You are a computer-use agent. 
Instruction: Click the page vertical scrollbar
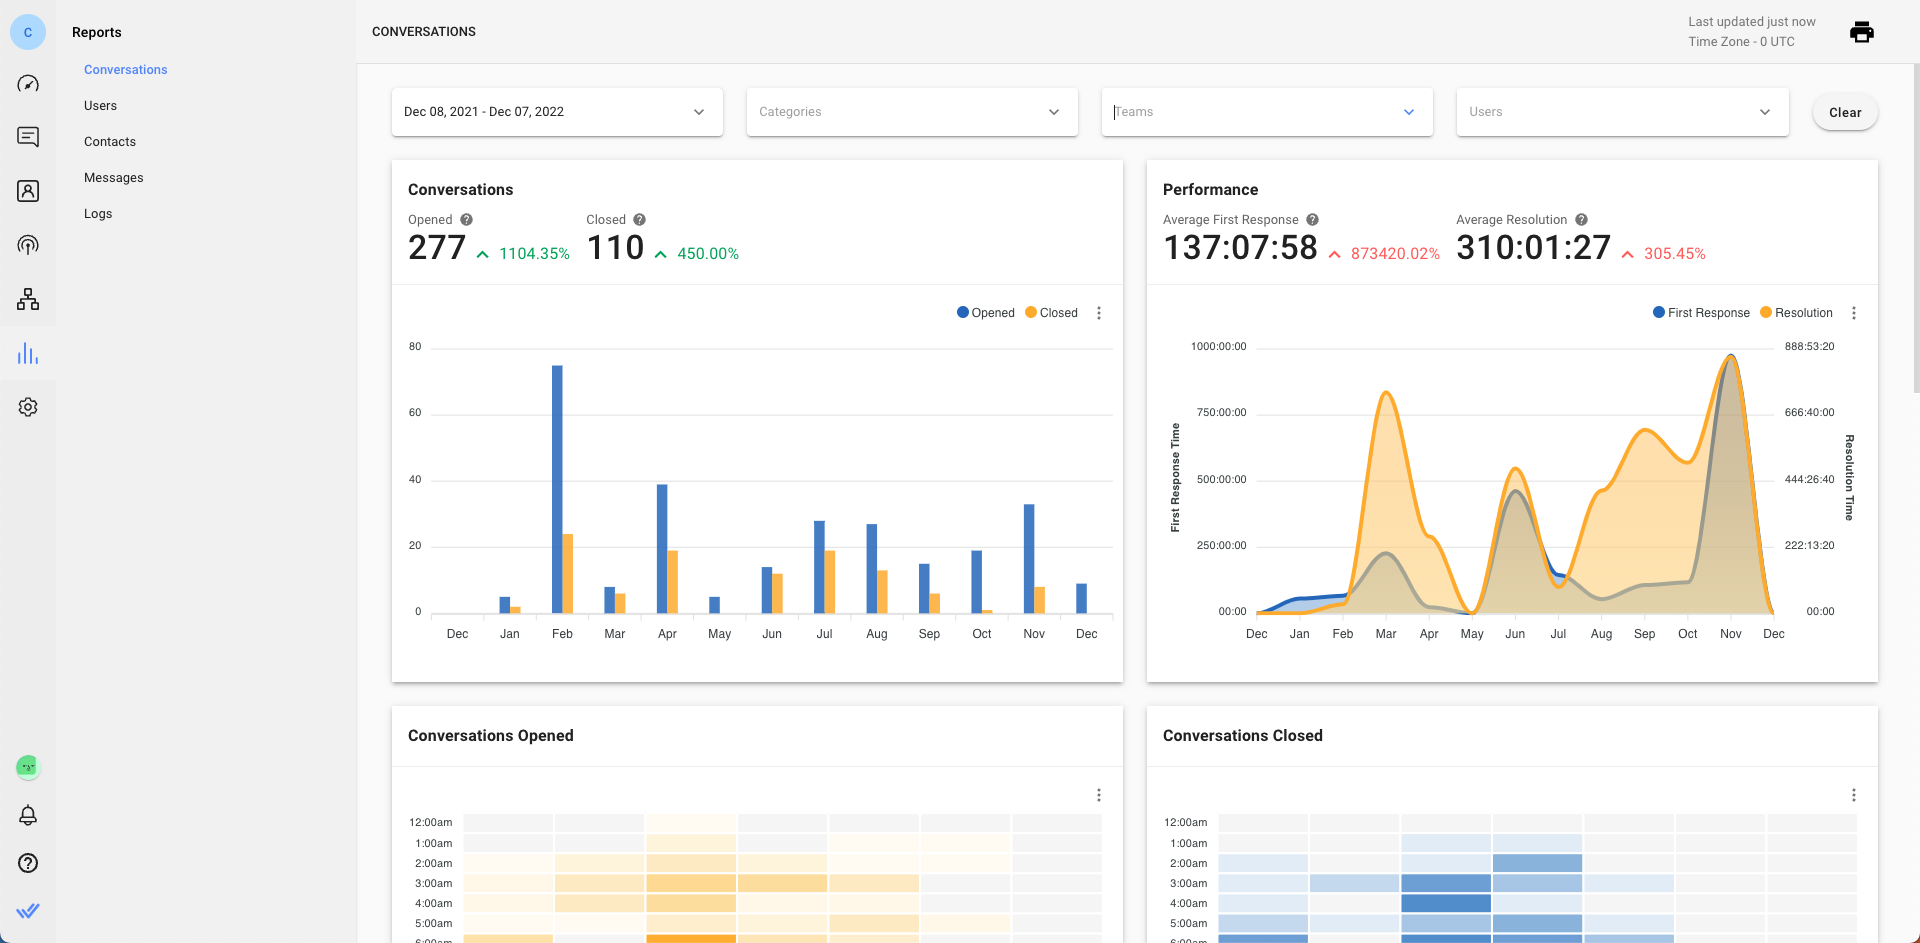pos(1916,230)
